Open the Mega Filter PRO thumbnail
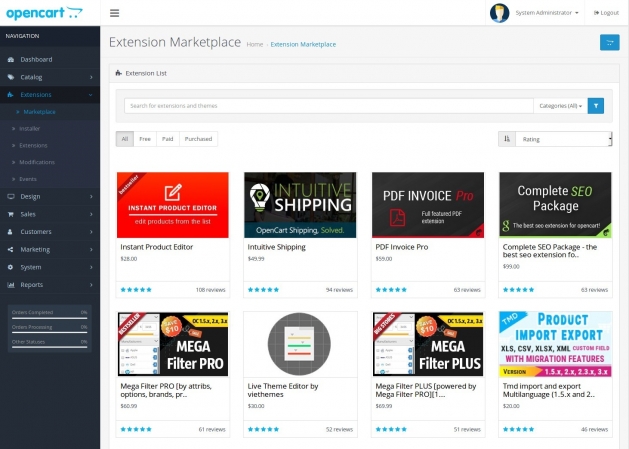This screenshot has height=449, width=629. [172, 344]
